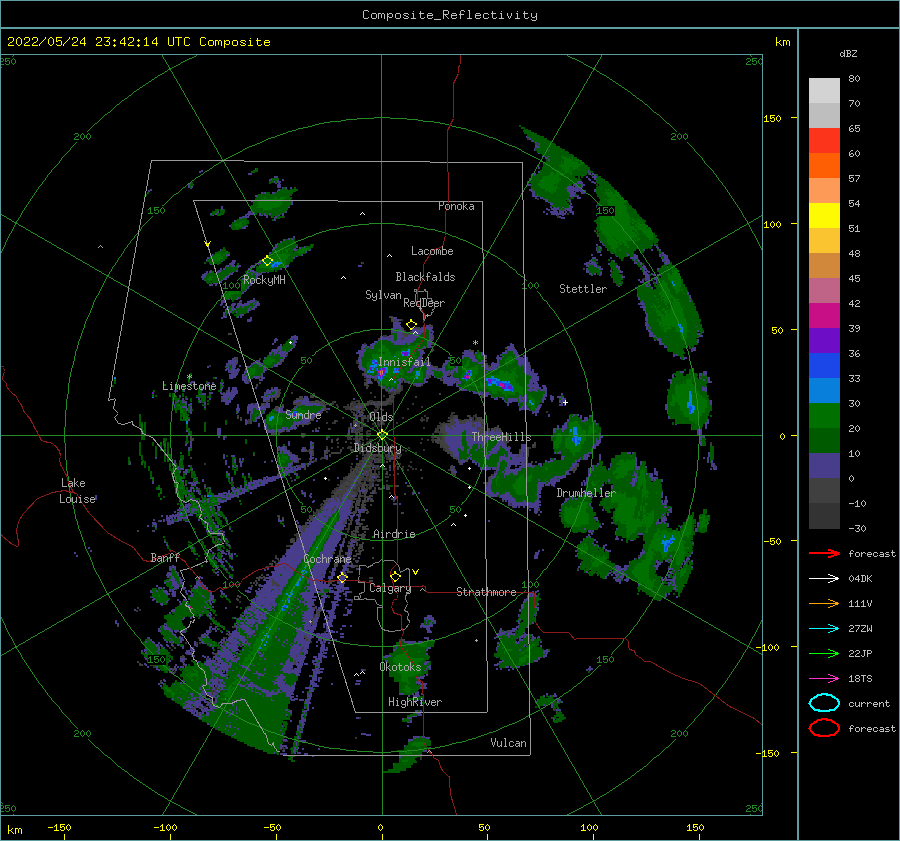
Task: Click the RockyMH label
Action: point(264,280)
